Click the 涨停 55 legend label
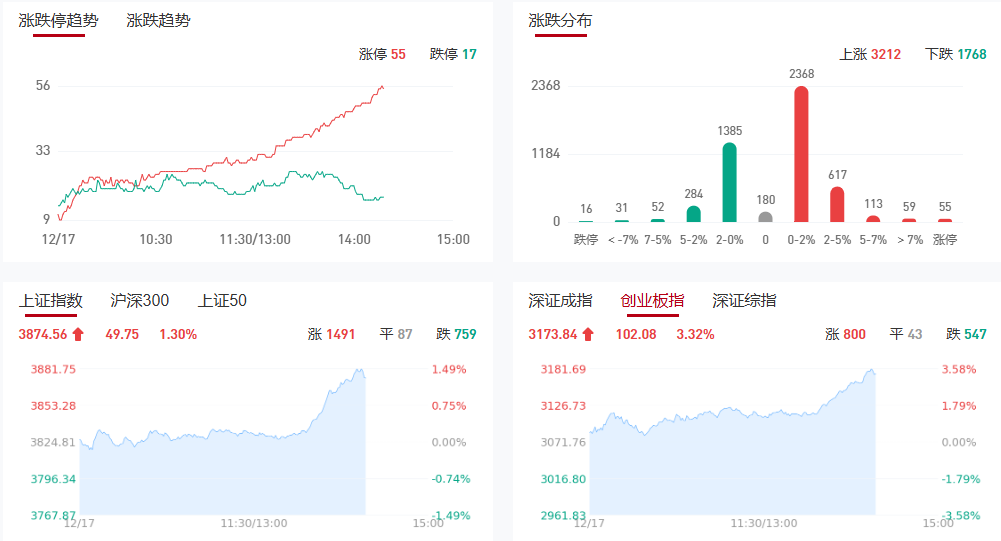The width and height of the screenshot is (1001, 541). [x=382, y=54]
